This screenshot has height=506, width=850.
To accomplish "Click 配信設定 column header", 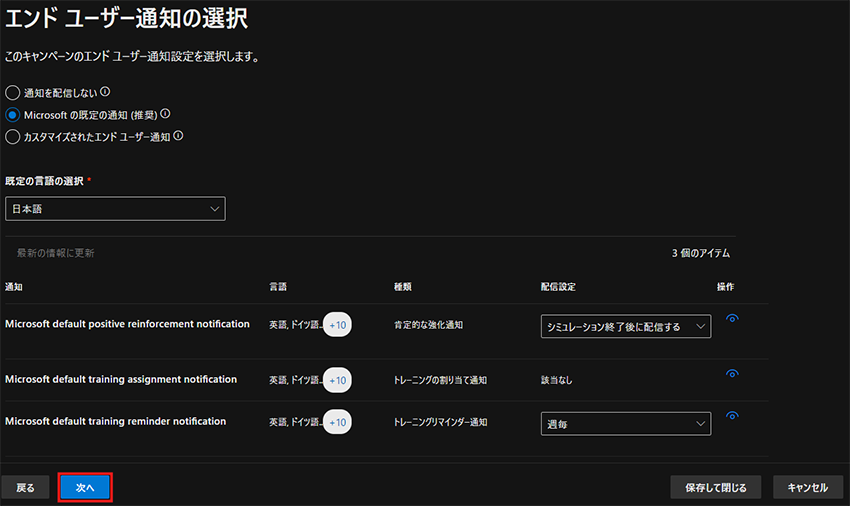I will pos(558,287).
